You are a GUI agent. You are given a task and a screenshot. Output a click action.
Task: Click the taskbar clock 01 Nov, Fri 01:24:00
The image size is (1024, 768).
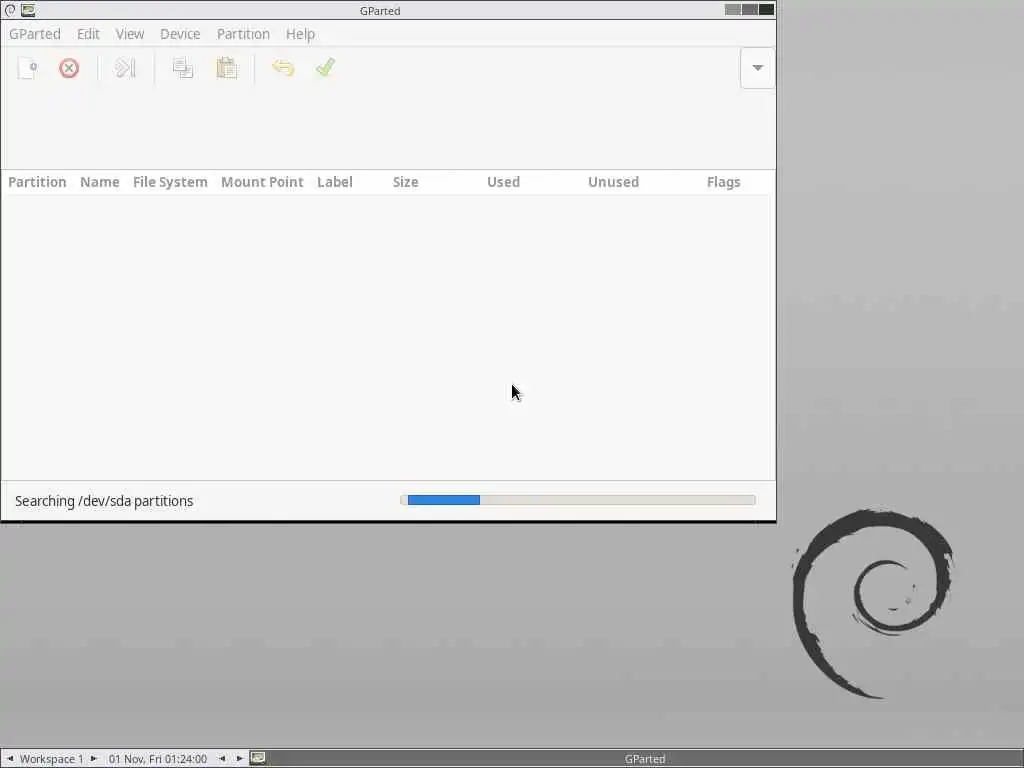pyautogui.click(x=157, y=759)
